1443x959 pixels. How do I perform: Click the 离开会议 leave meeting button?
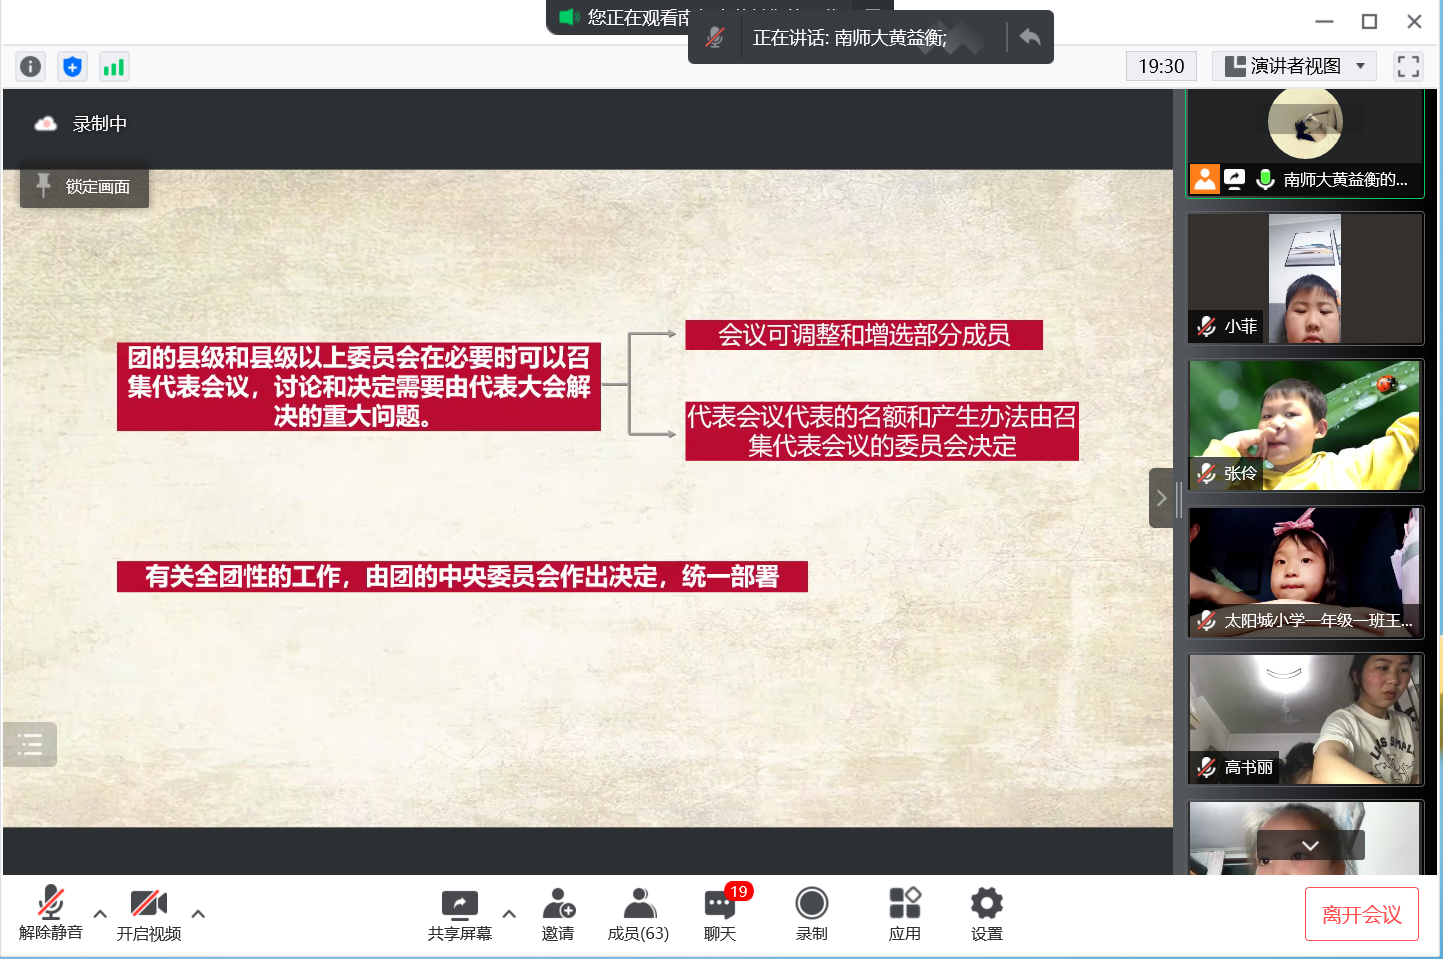coord(1361,914)
